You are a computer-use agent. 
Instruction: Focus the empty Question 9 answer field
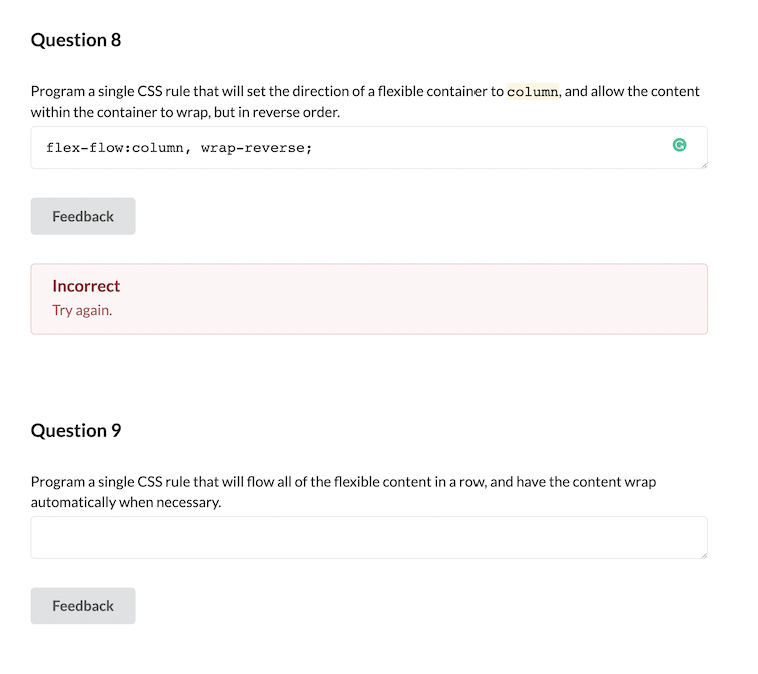(368, 537)
